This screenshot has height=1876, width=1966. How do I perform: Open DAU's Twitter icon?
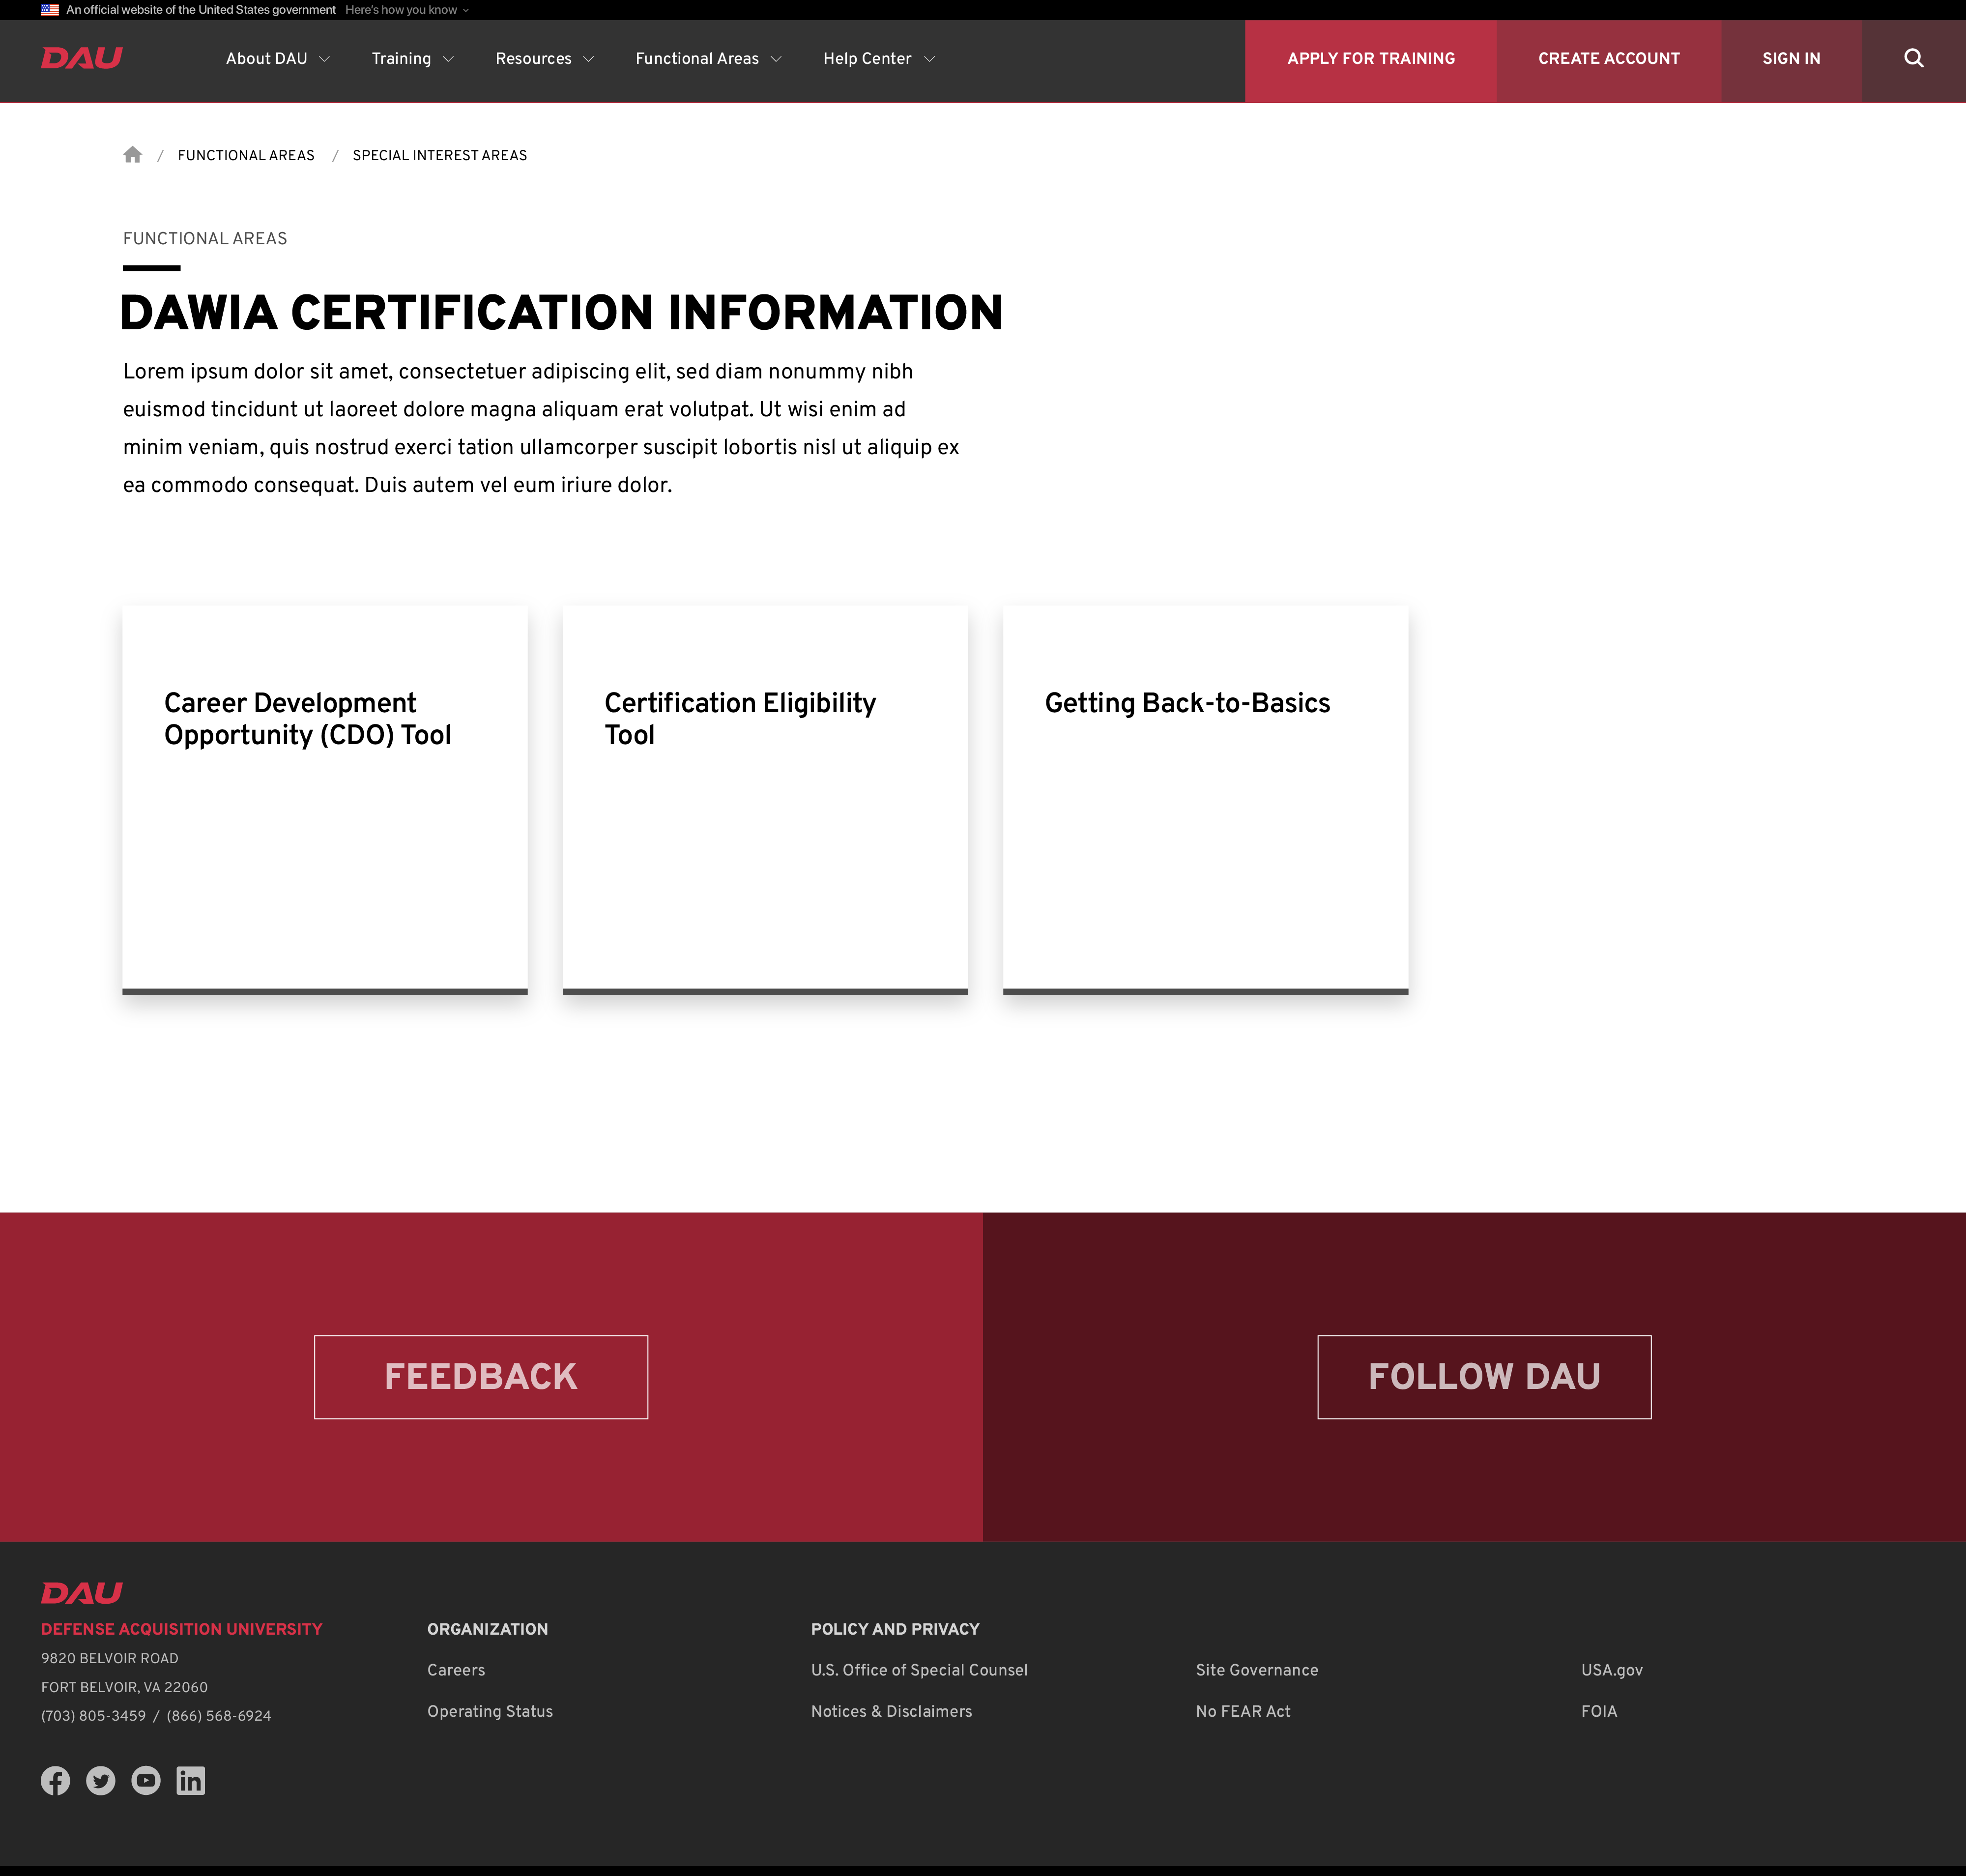100,1780
